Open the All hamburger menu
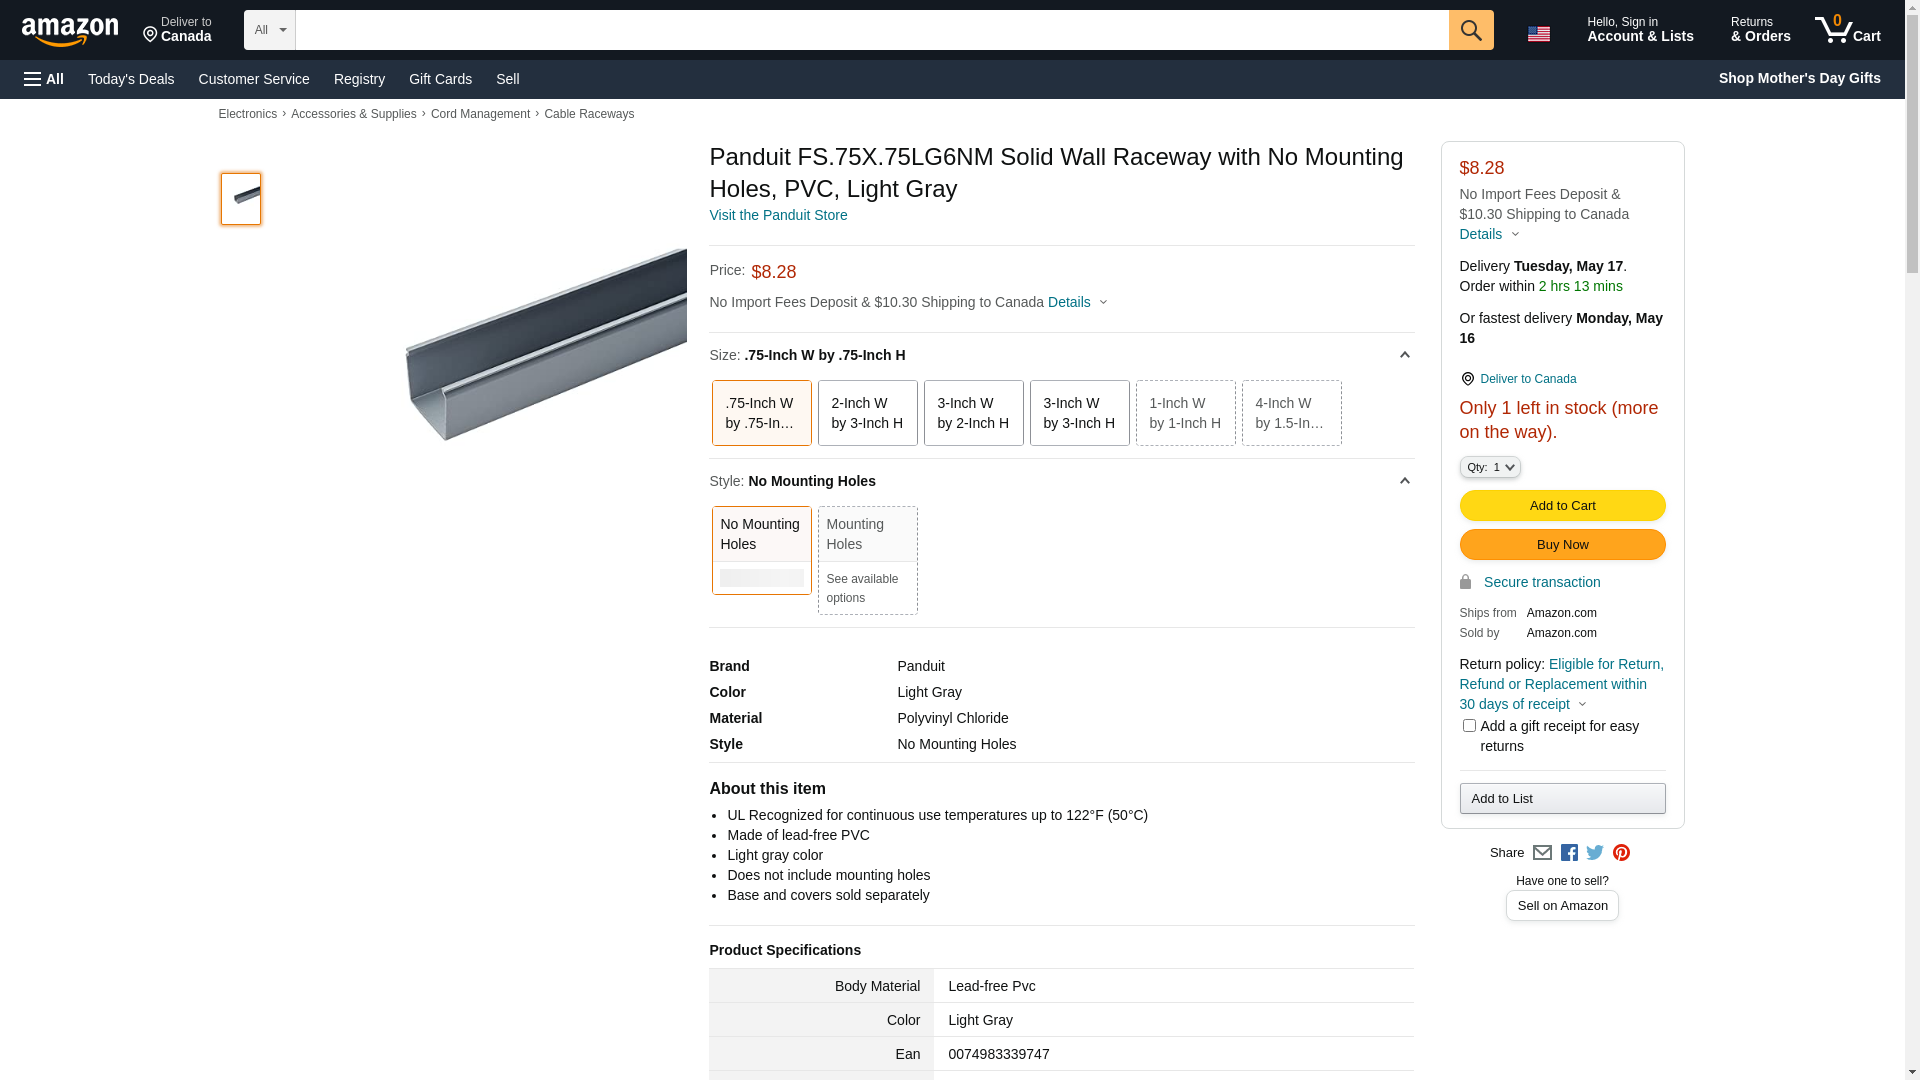The image size is (1920, 1080). (x=44, y=79)
